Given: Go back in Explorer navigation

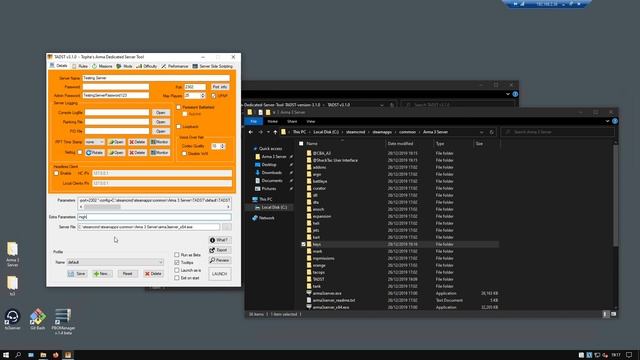Looking at the screenshot, I should [x=251, y=132].
